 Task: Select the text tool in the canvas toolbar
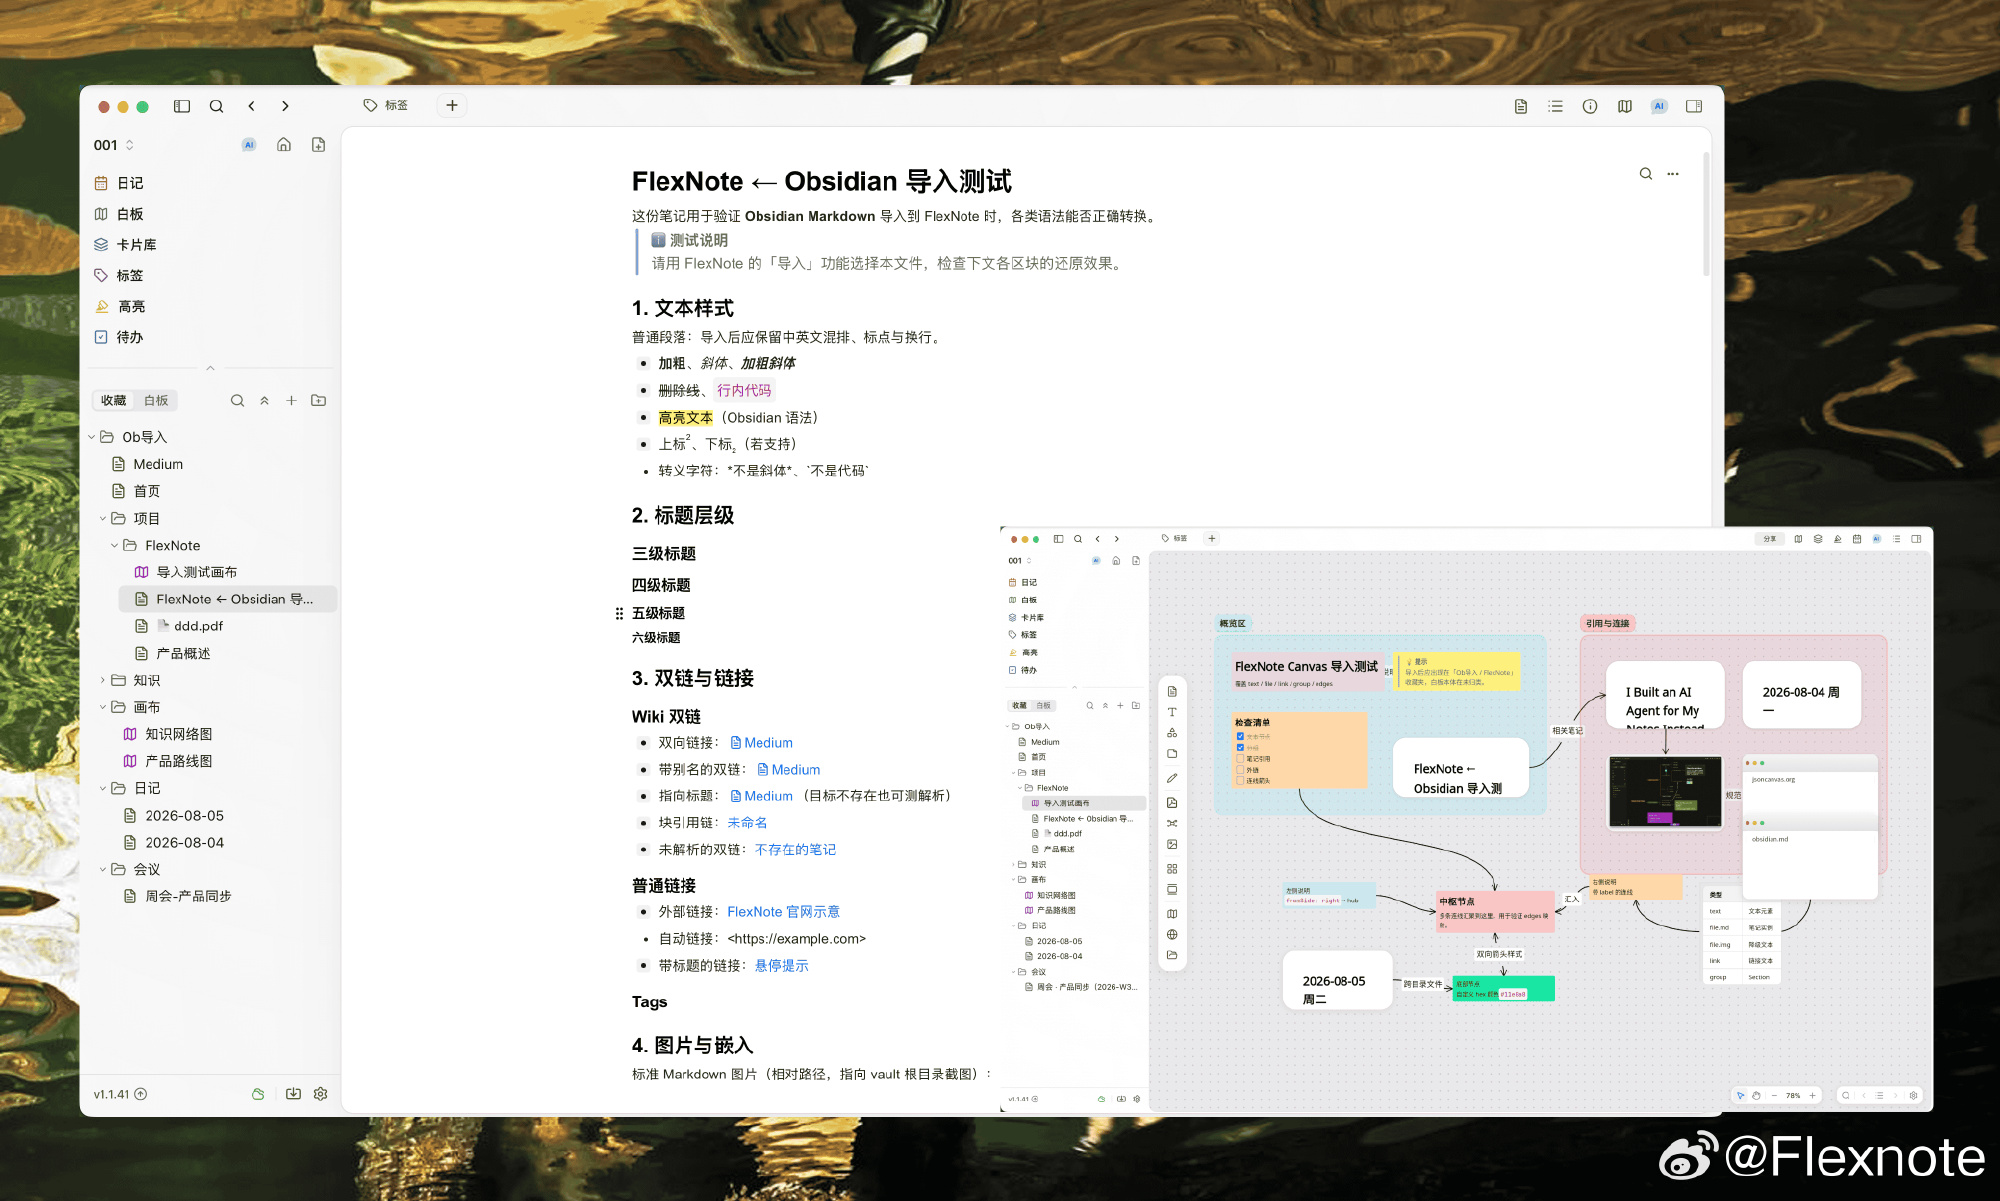[x=1172, y=712]
